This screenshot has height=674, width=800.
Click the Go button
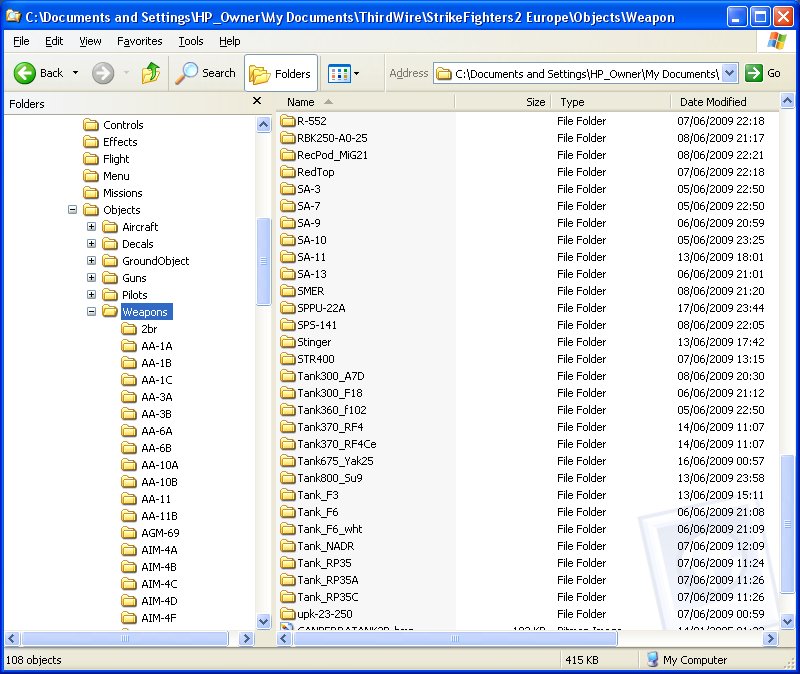pos(763,73)
